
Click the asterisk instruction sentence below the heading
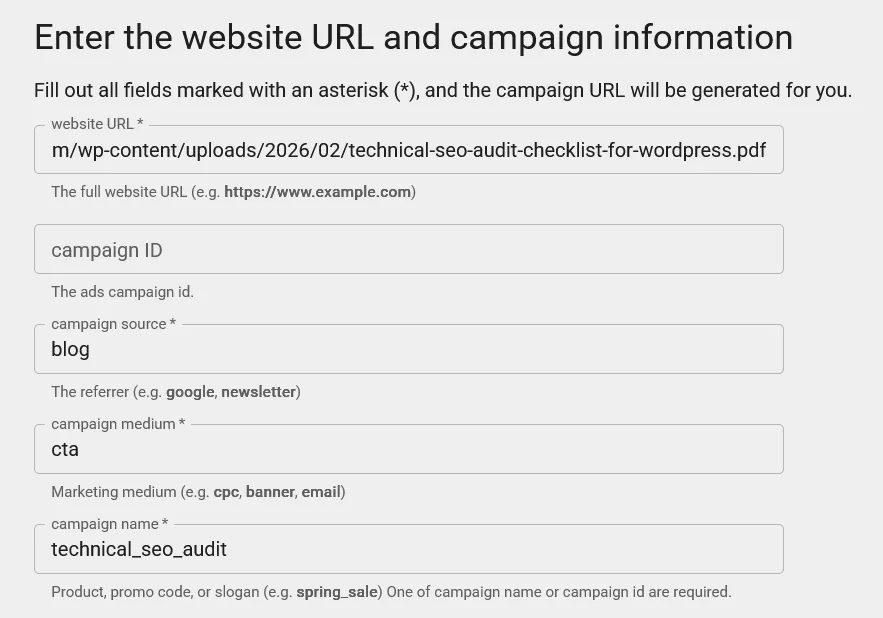[443, 90]
